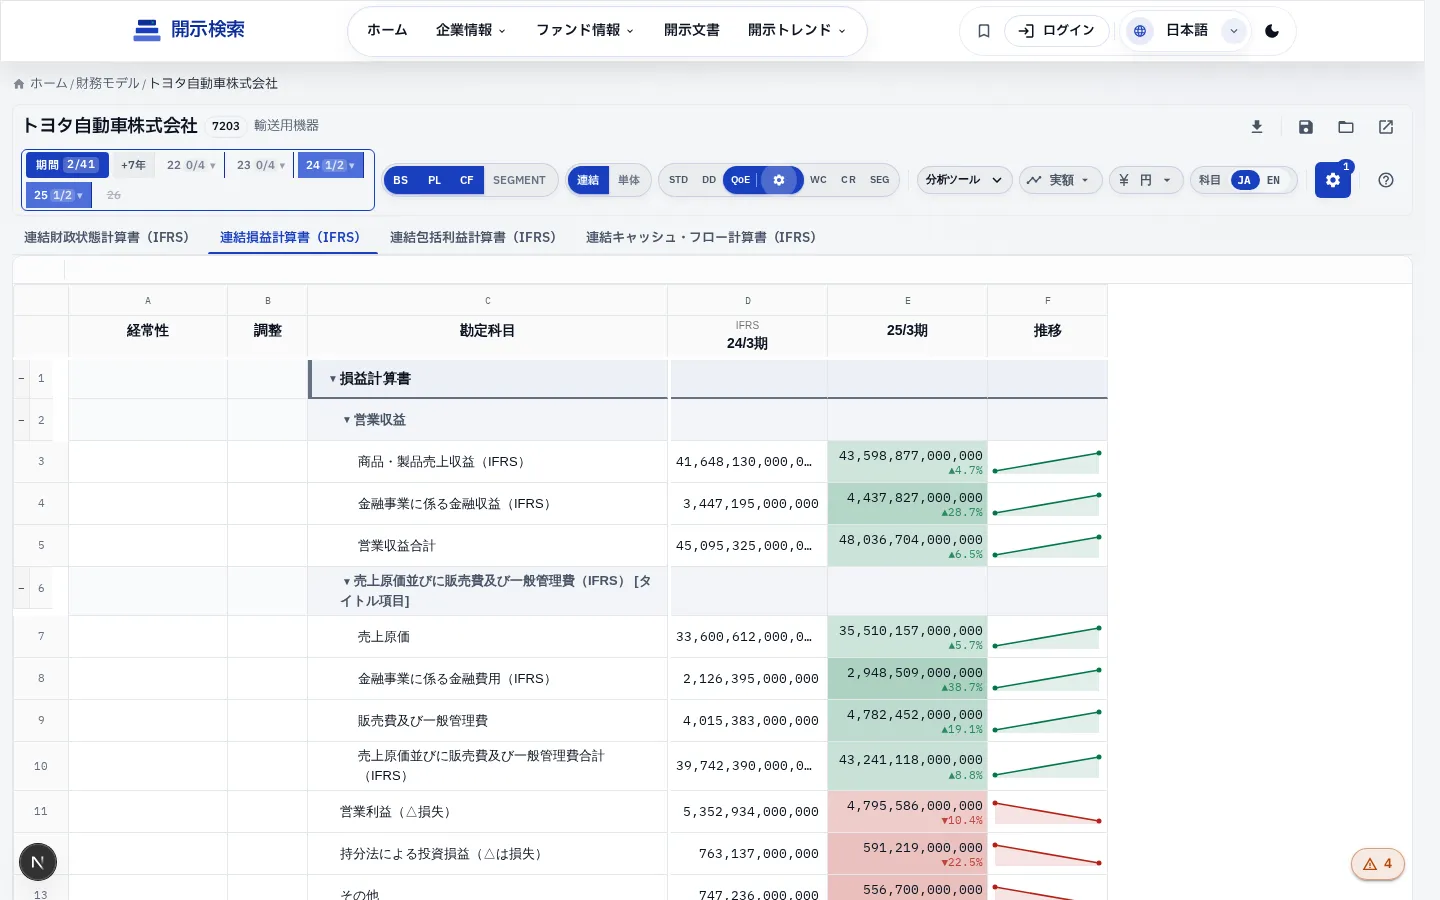This screenshot has width=1440, height=900.
Task: Switch to 連結包括利益計算書 (IFRS) tab
Action: (473, 238)
